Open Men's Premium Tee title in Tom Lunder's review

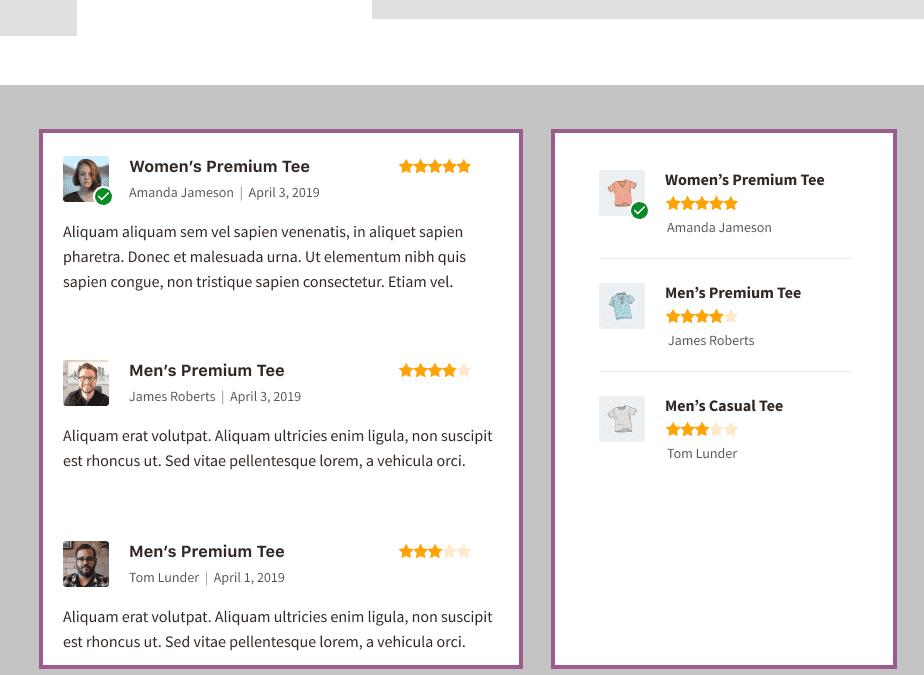point(207,552)
